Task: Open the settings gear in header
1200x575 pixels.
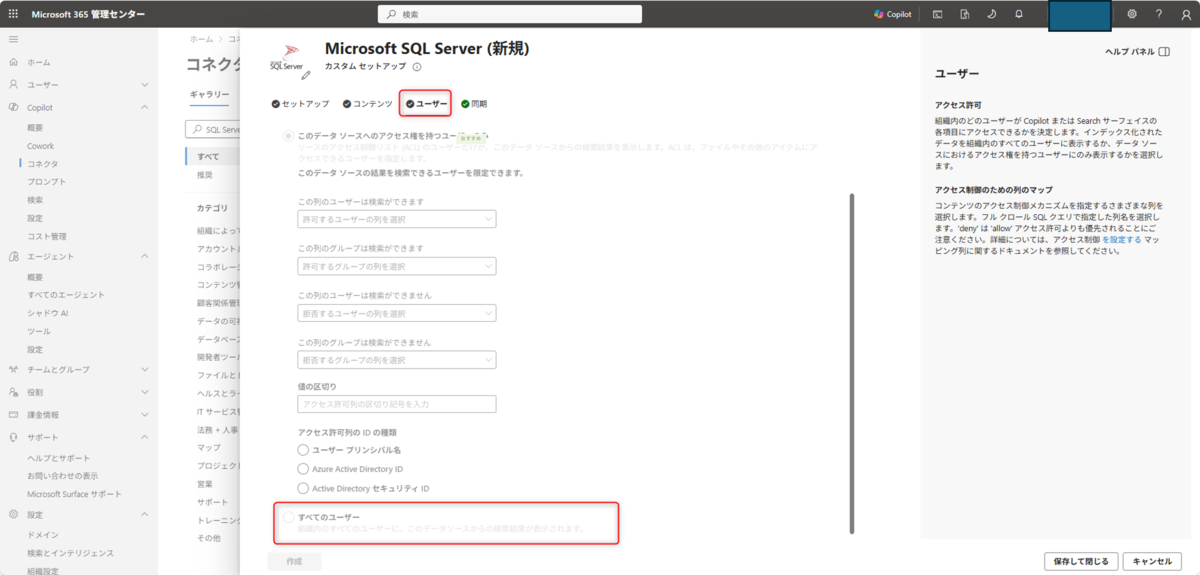Action: pos(1132,14)
